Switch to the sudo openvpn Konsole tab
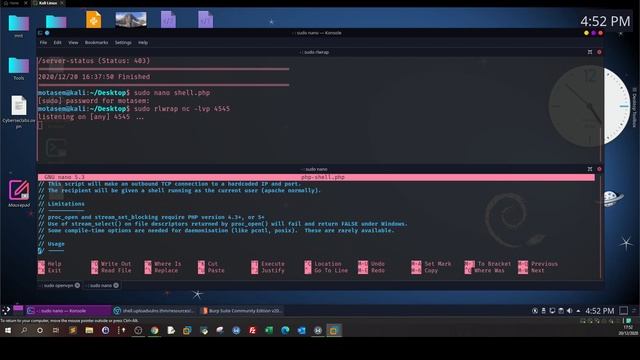Screen dimensions: 640x360 point(59,285)
